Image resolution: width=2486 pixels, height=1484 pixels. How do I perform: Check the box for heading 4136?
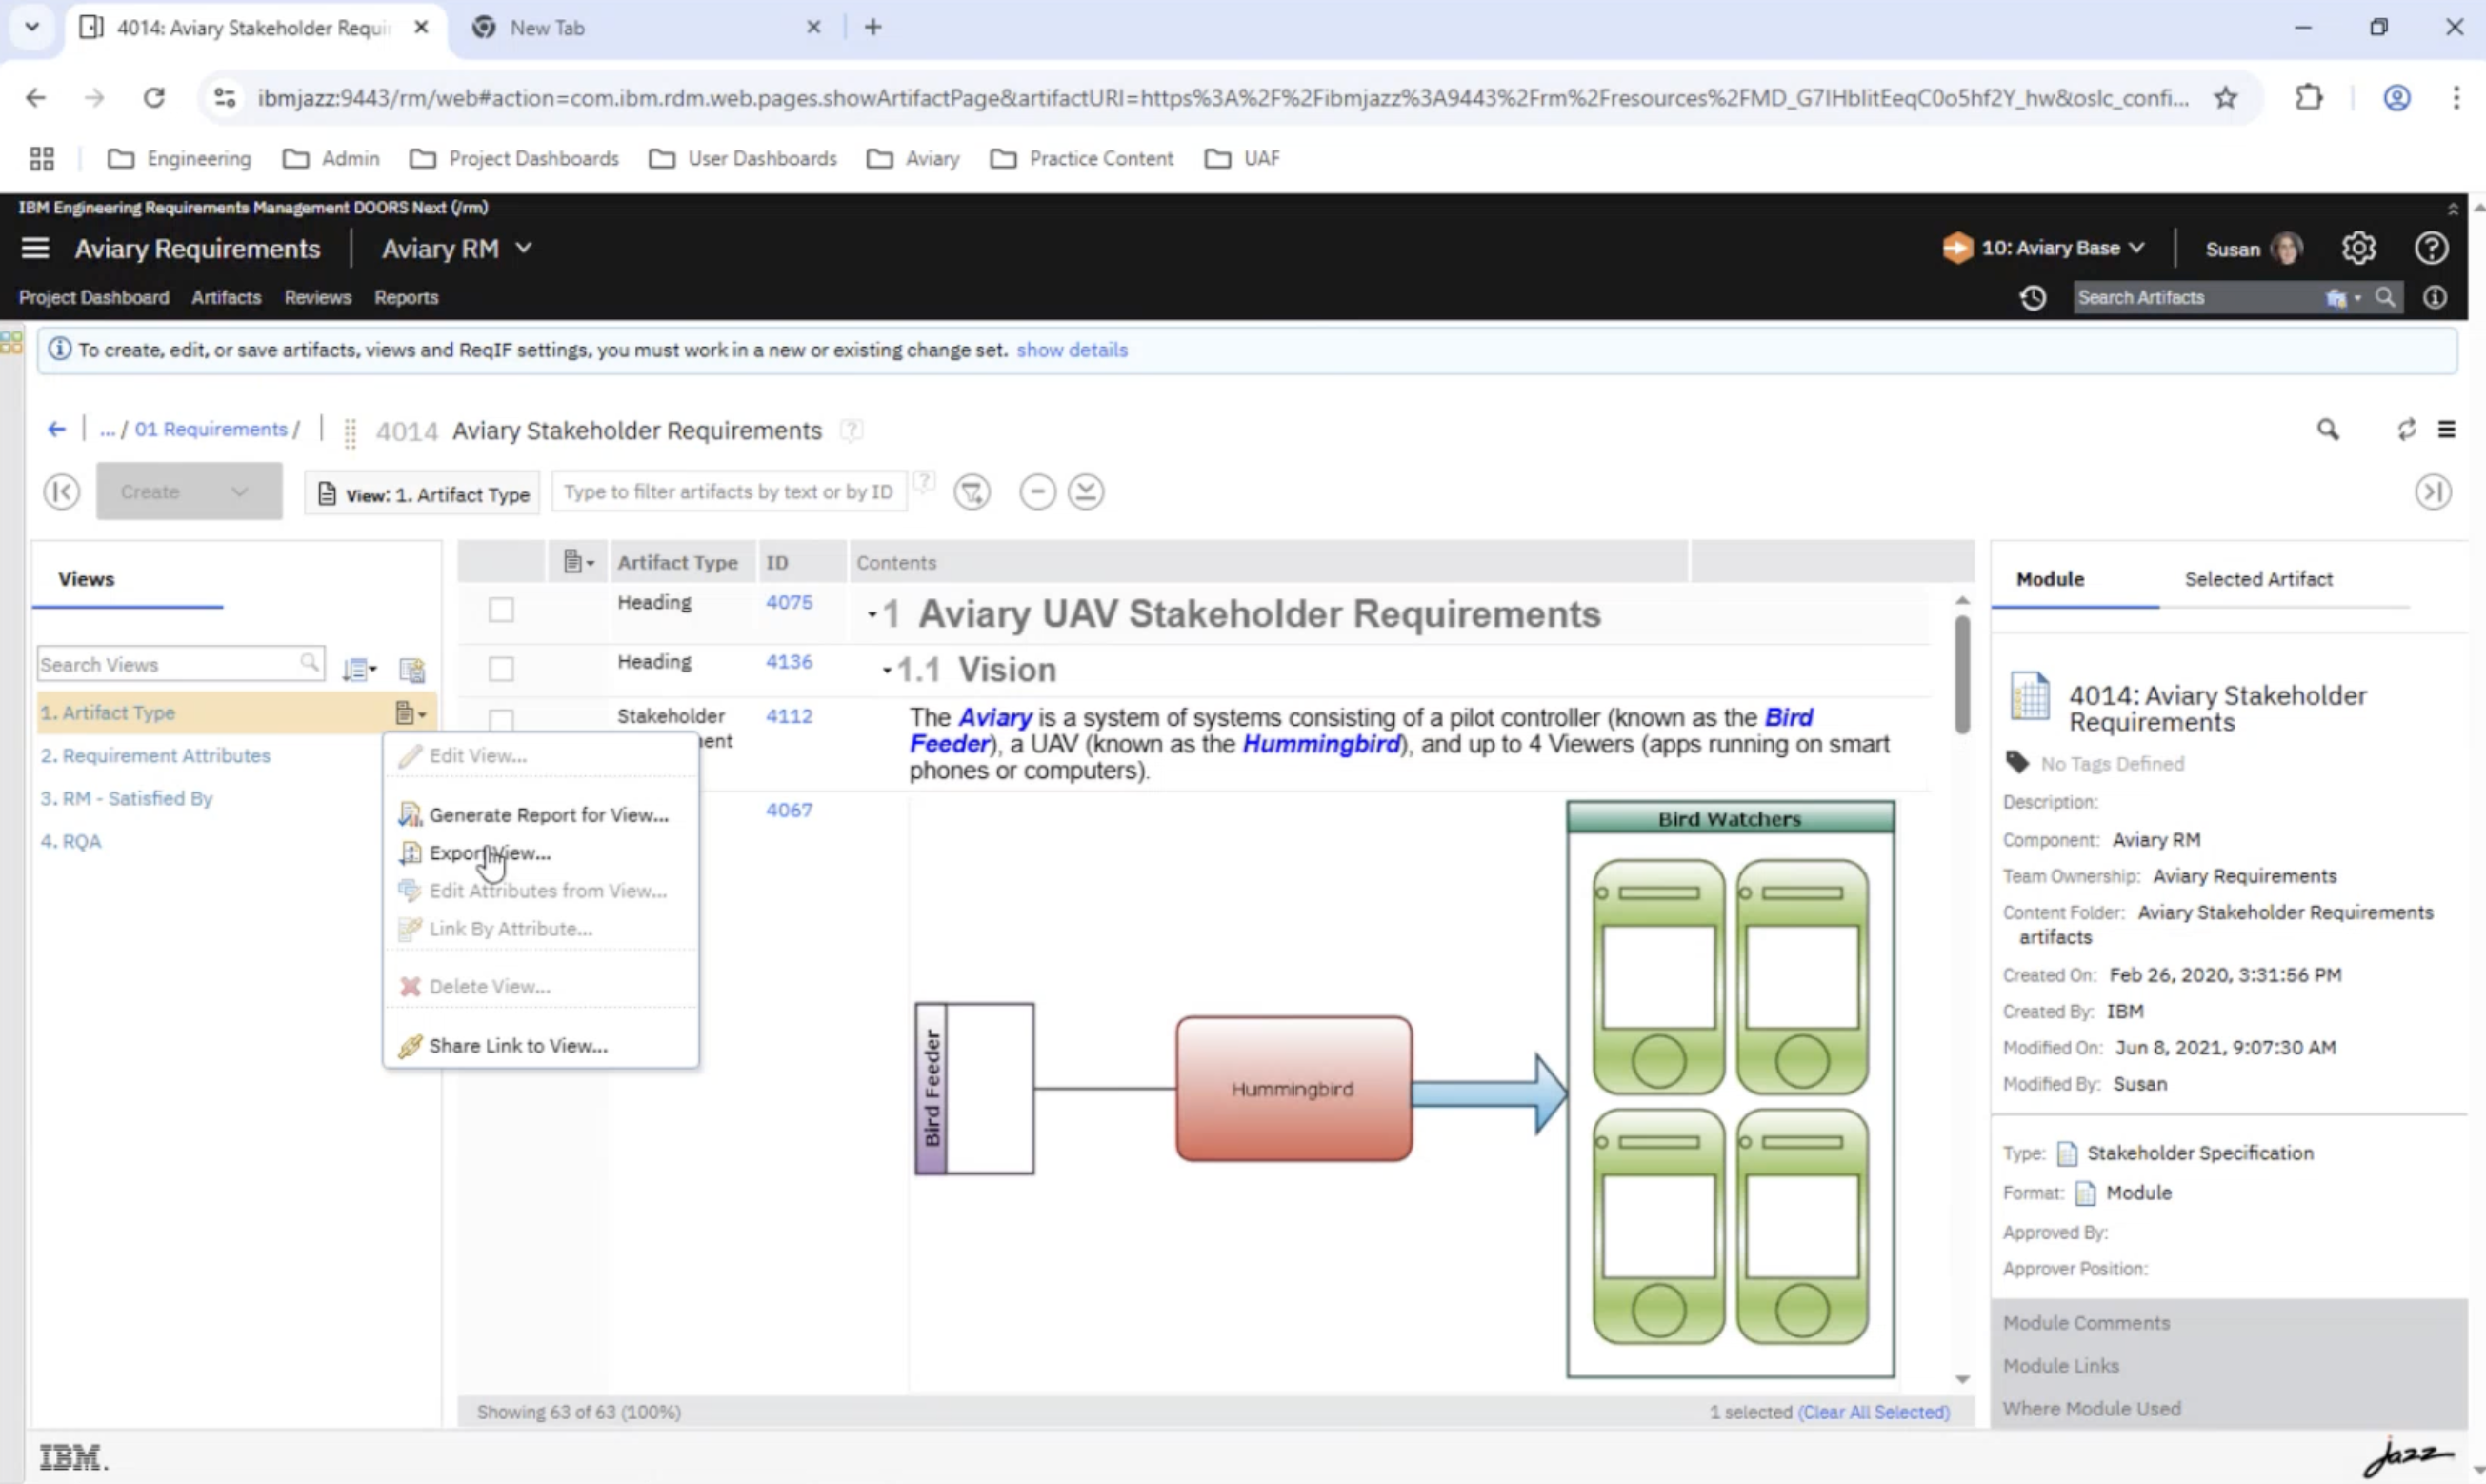(x=501, y=669)
